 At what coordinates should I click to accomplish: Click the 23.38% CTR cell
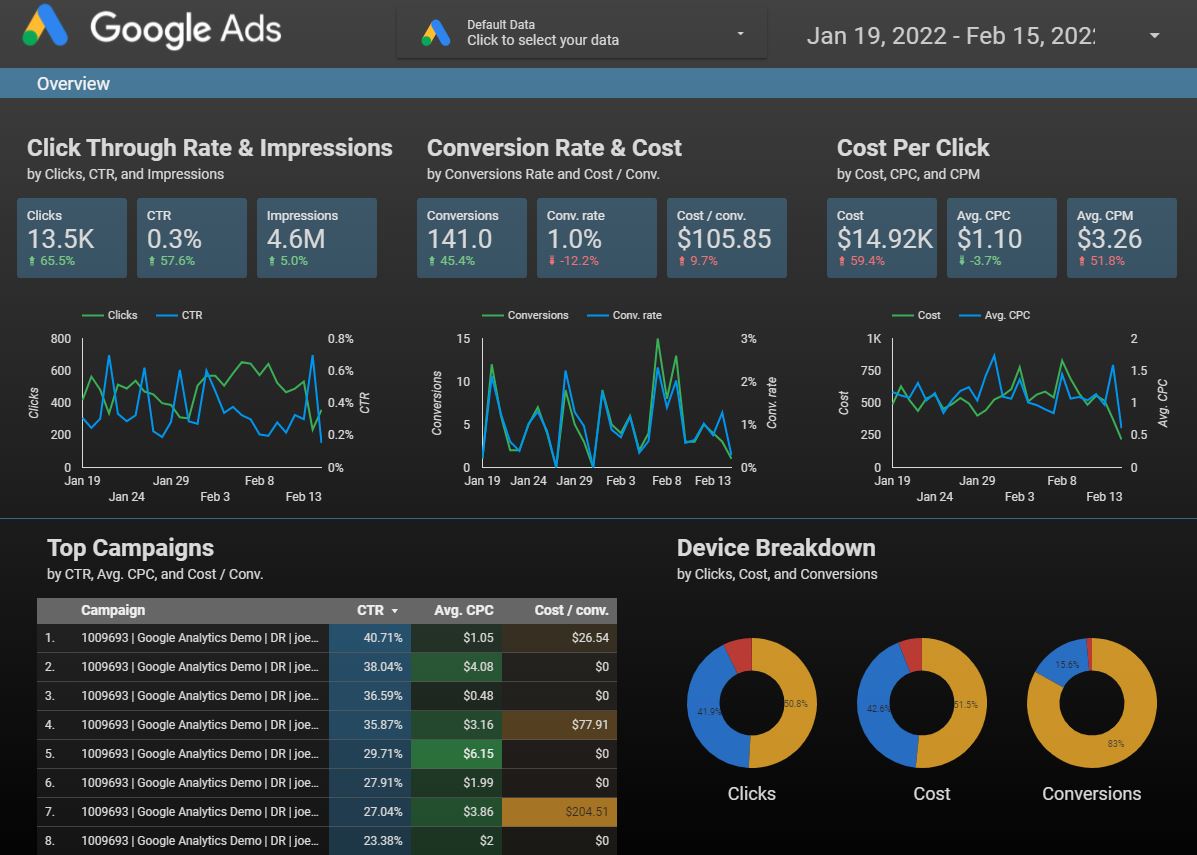click(x=370, y=840)
